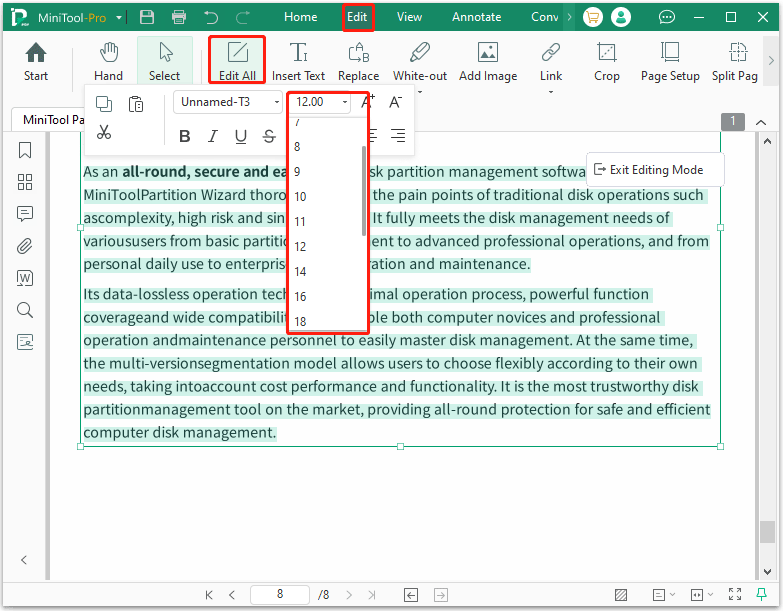Open the Unnamed-T3 font dropdown
Screen dimensions: 783x611
tap(228, 102)
